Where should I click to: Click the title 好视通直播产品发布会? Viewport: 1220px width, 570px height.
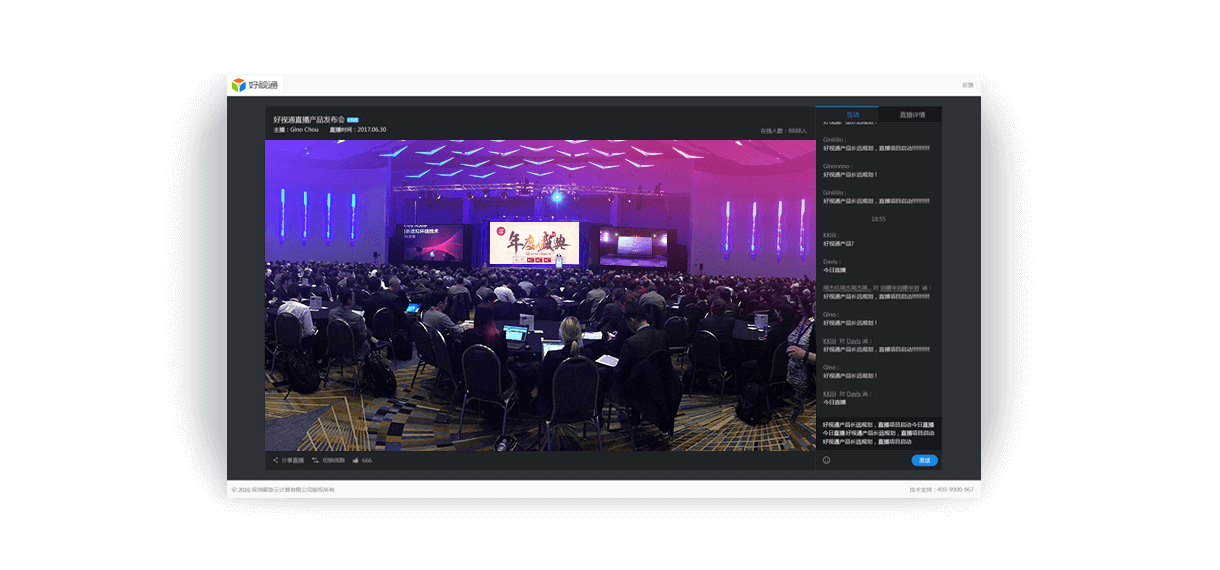click(x=309, y=119)
